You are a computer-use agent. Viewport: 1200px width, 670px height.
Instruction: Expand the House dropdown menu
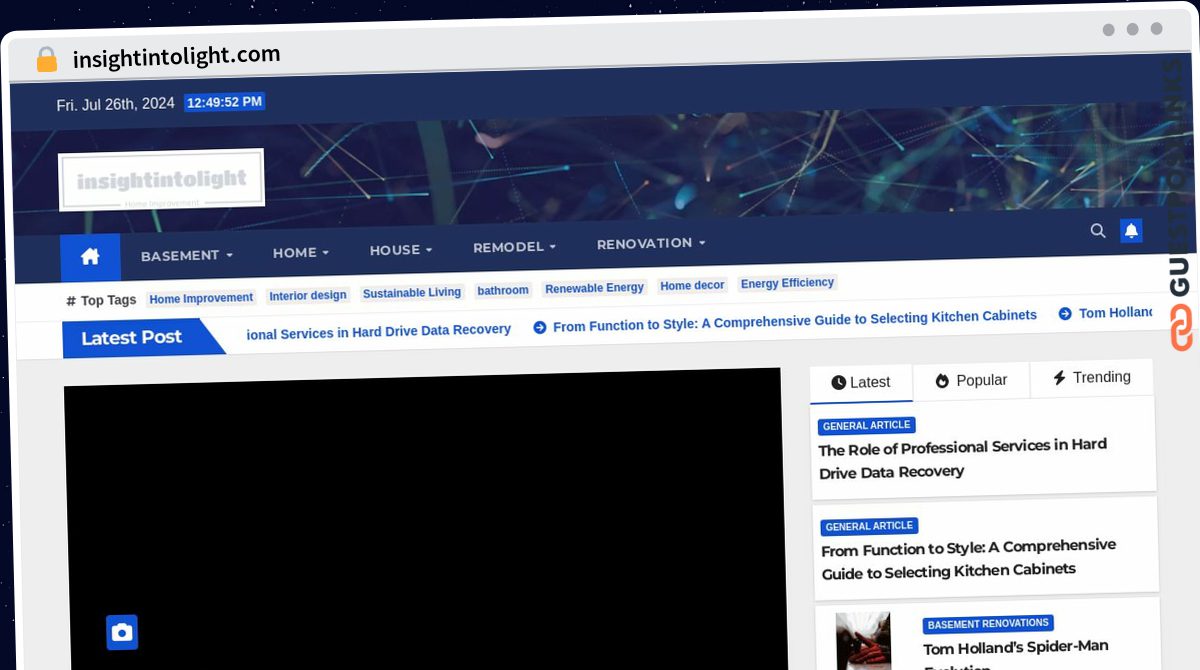coord(401,250)
